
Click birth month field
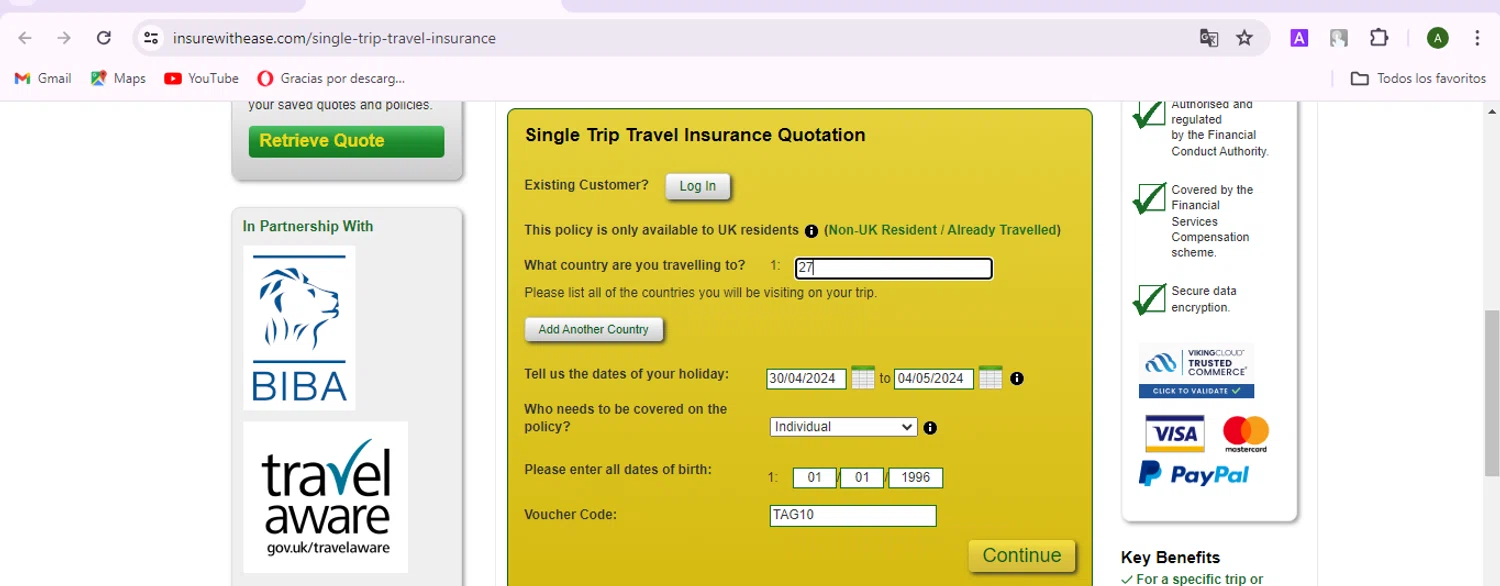[862, 478]
